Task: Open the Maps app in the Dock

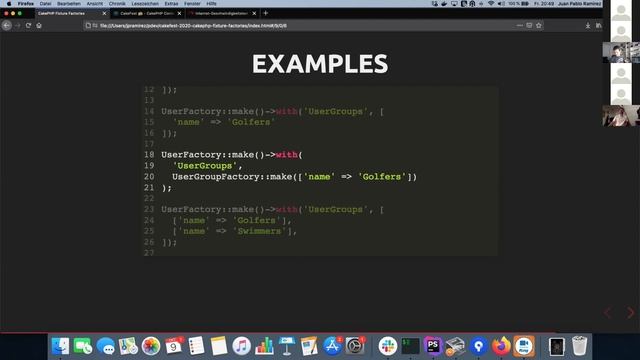Action: pyautogui.click(x=128, y=346)
